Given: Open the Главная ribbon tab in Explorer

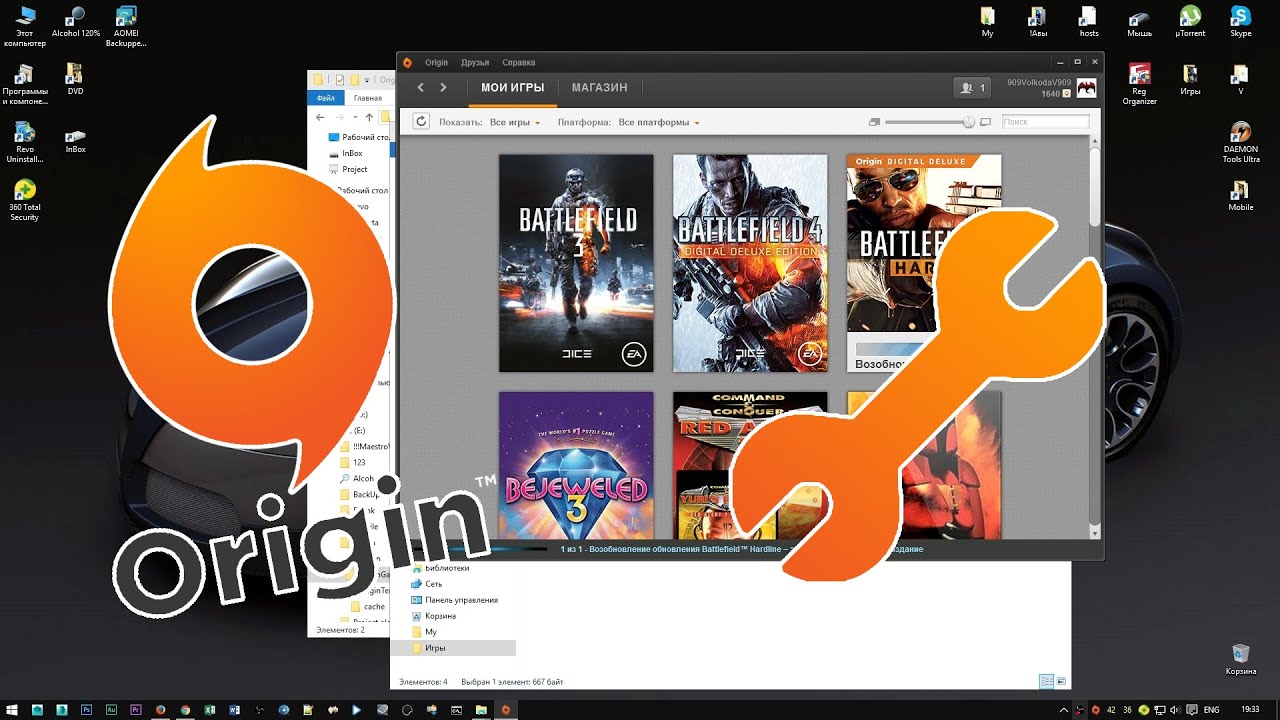Looking at the screenshot, I should [x=368, y=98].
